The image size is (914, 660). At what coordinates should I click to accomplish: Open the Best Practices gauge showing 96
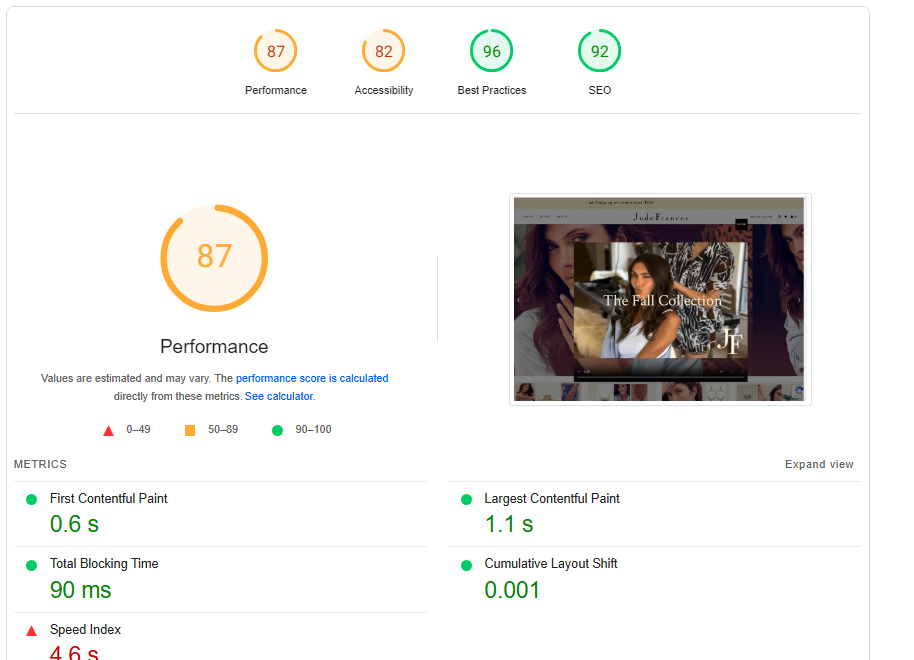coord(492,51)
